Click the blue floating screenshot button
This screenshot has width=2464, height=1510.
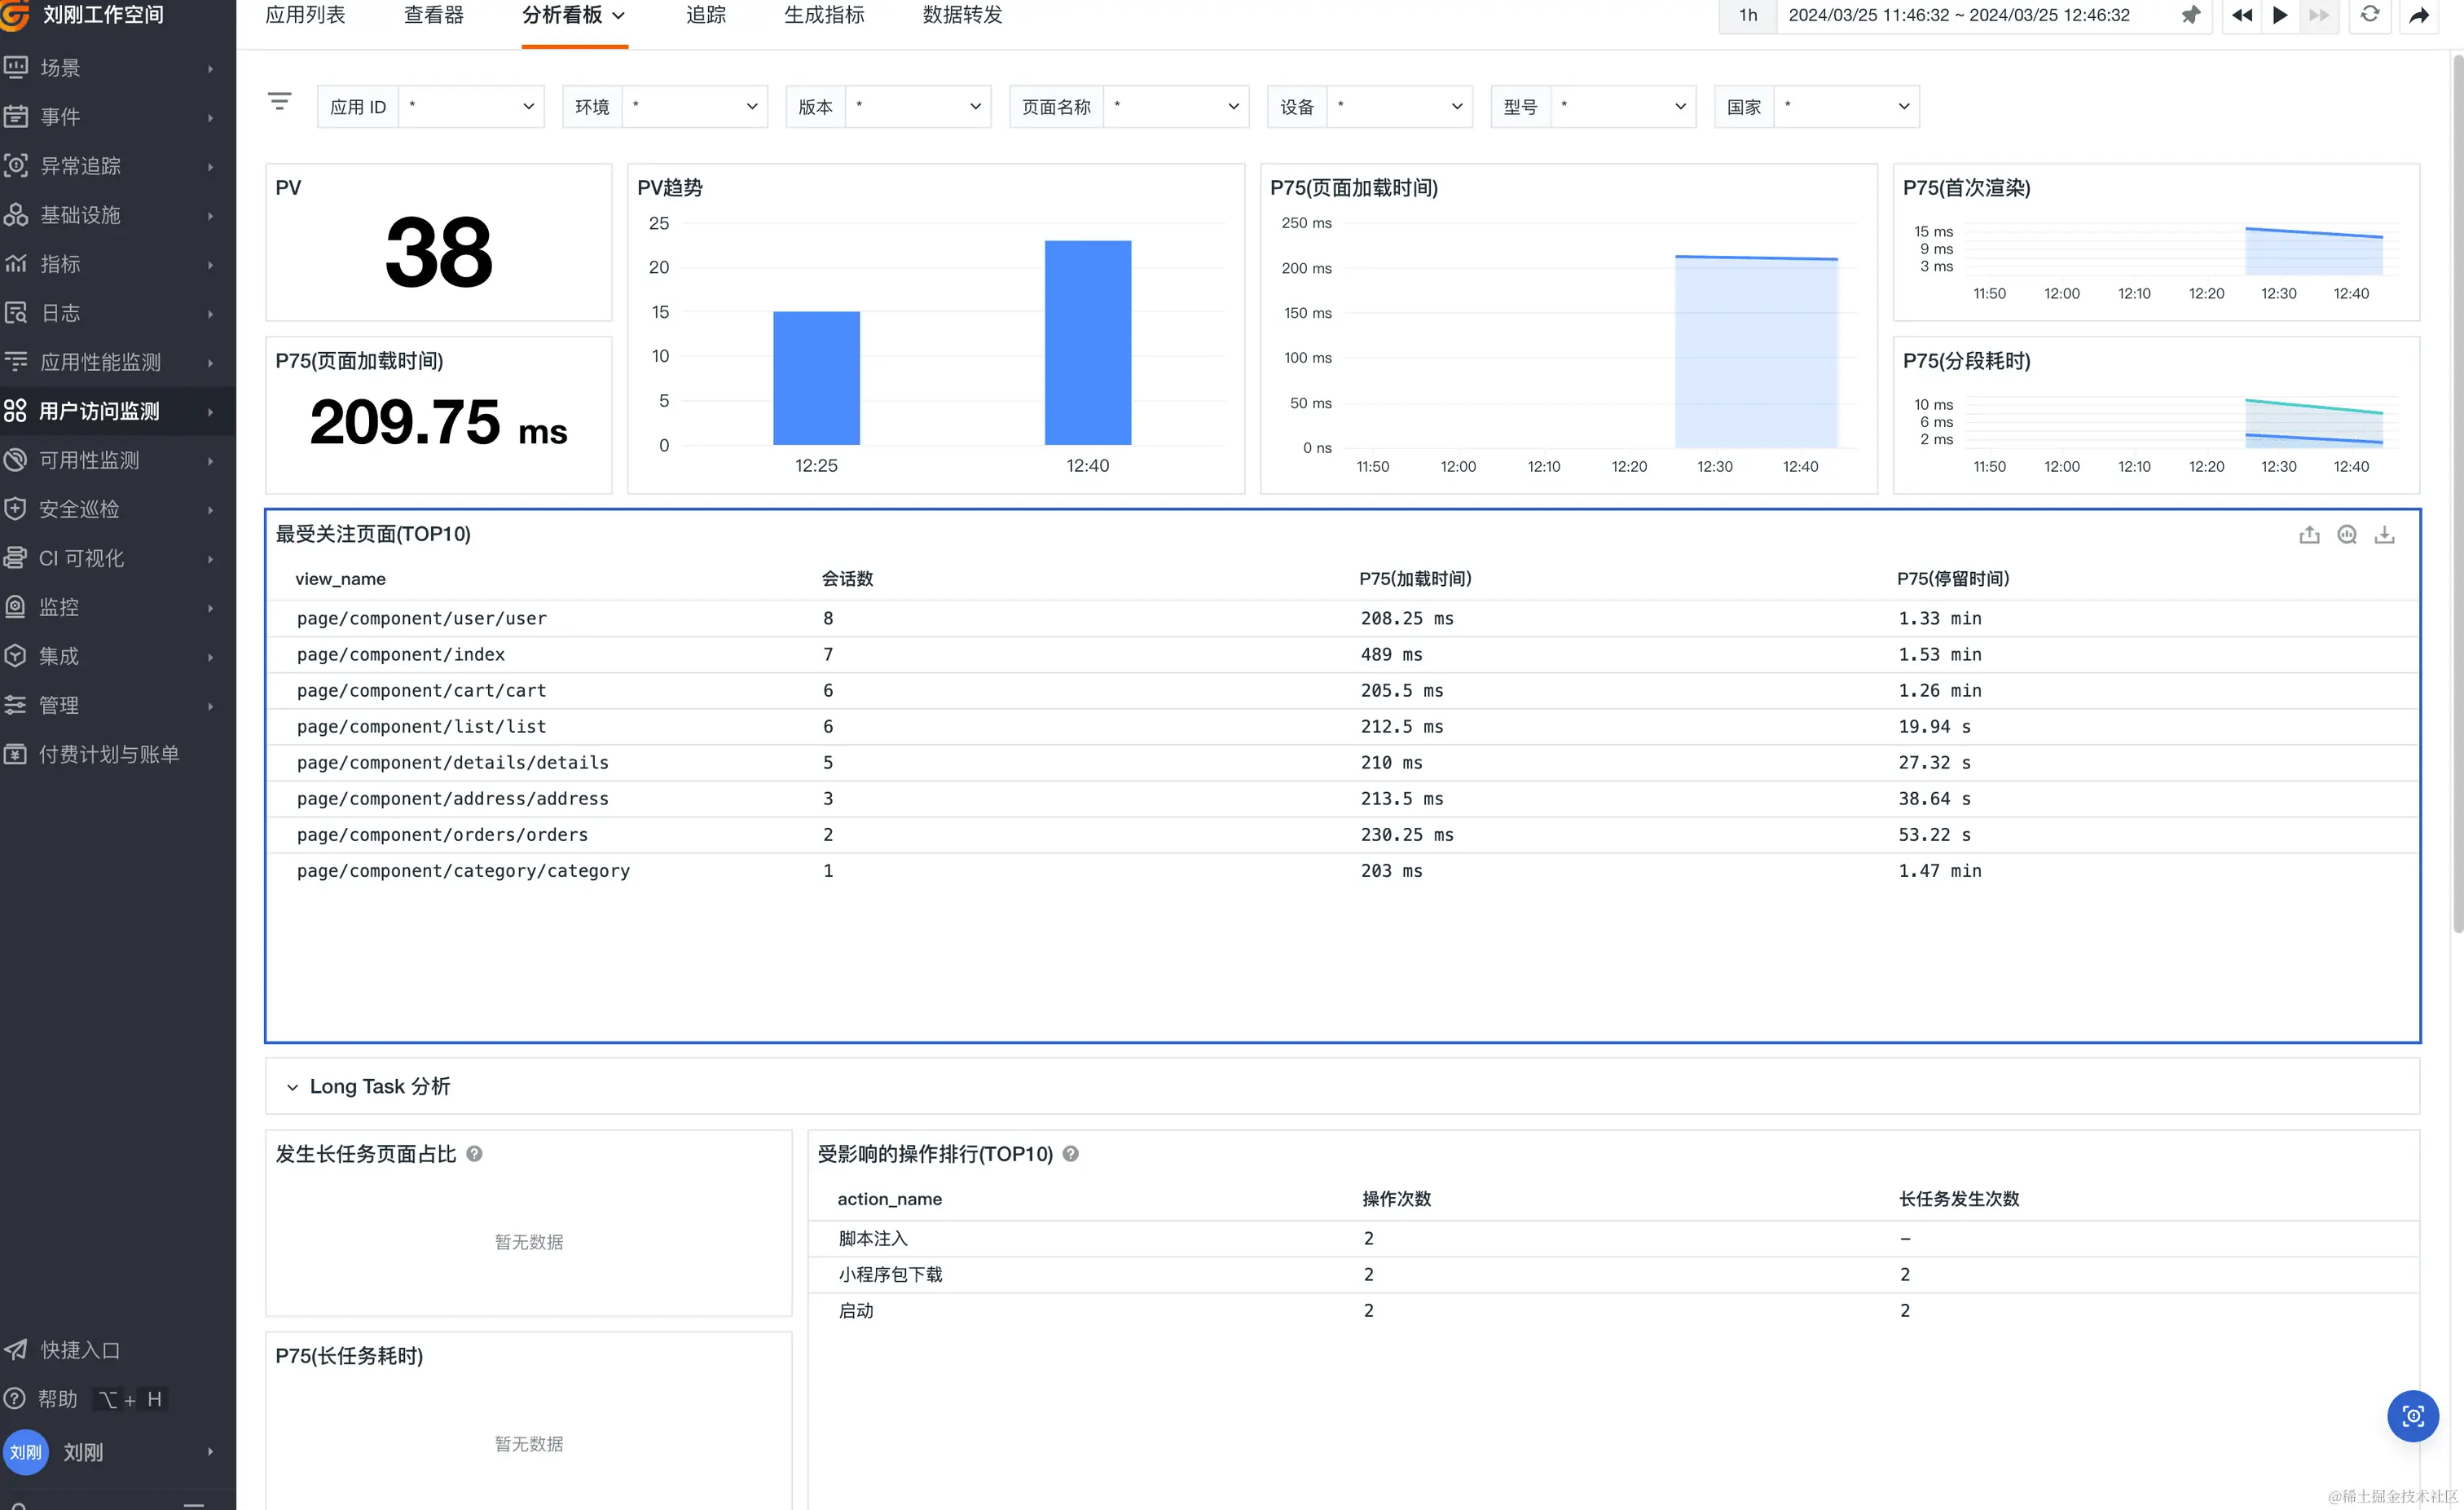point(2412,1416)
